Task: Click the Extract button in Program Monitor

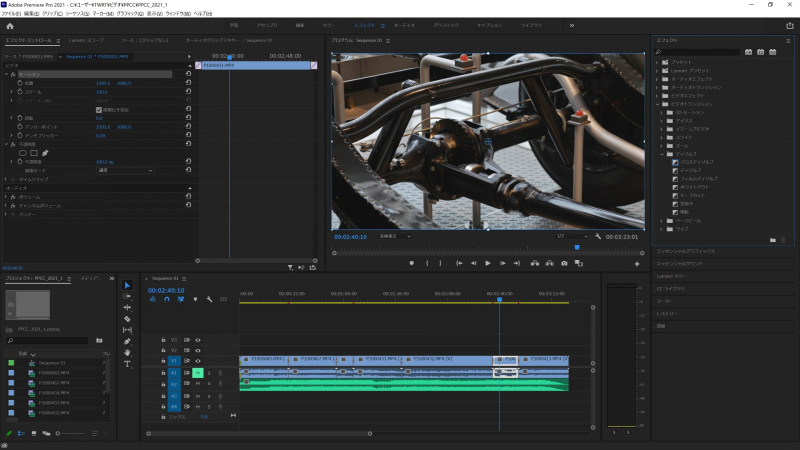Action: tap(549, 263)
